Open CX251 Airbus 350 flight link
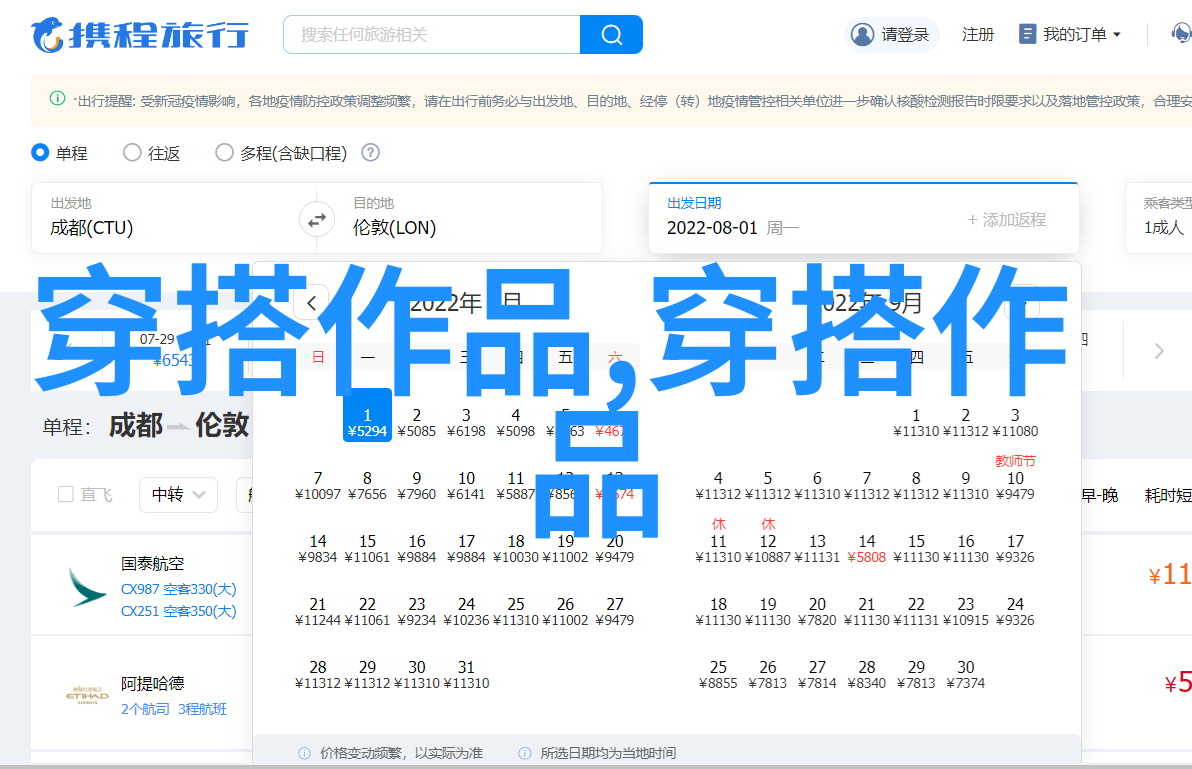1192x769 pixels. click(179, 611)
